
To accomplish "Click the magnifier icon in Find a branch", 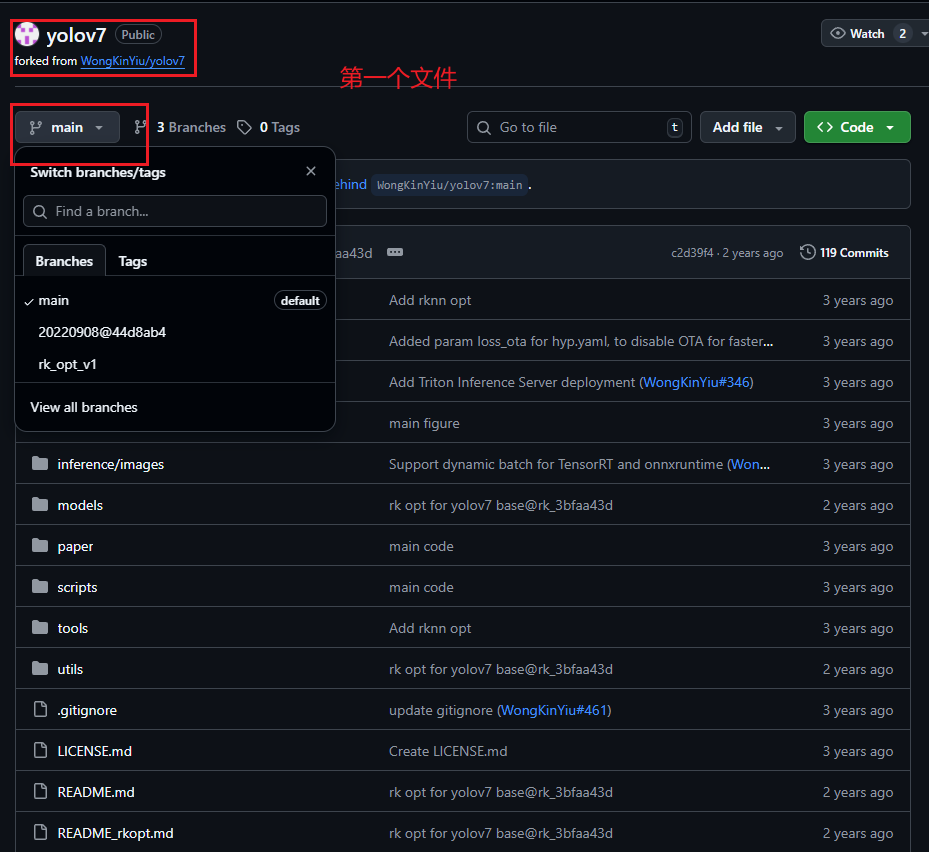I will coord(40,212).
